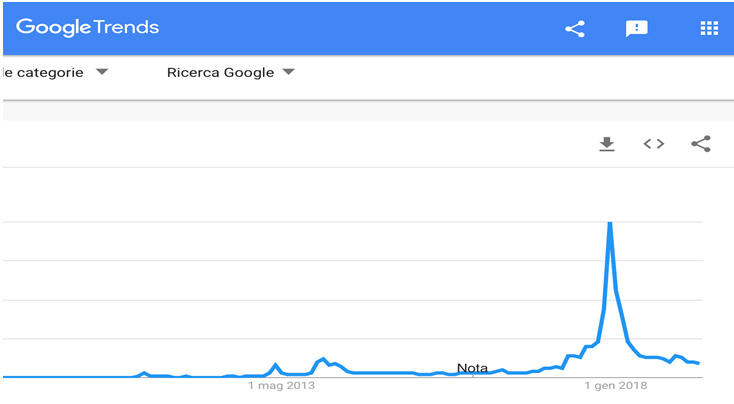This screenshot has width=734, height=404.
Task: Click the right end of the trend line
Action: point(698,363)
